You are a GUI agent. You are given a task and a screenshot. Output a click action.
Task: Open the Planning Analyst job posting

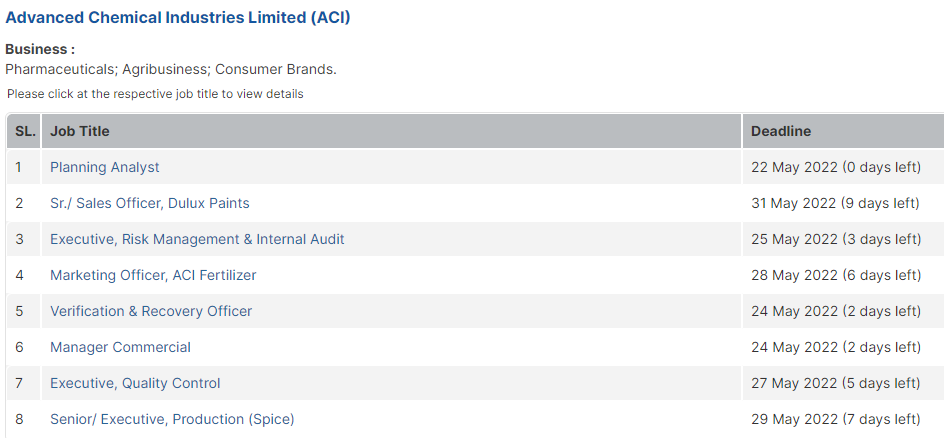click(x=105, y=167)
